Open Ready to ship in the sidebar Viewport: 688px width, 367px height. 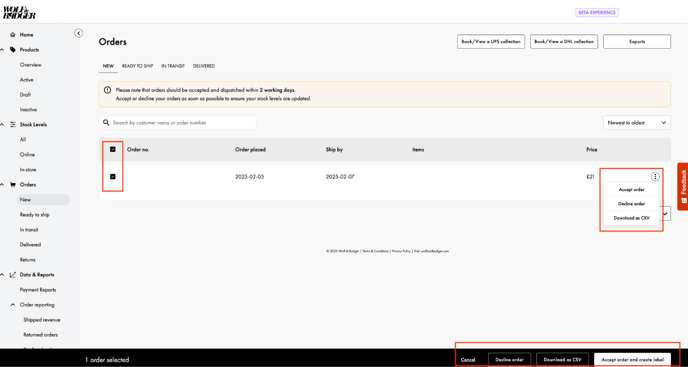[x=34, y=215]
